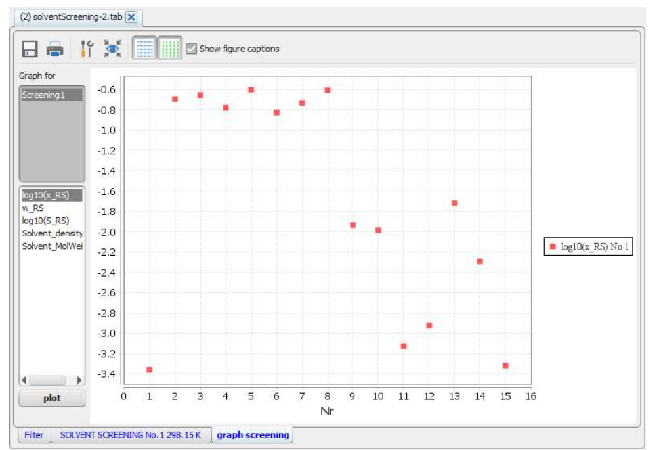Select Screening1 in Graph for list
The width and height of the screenshot is (660, 450).
[x=42, y=95]
